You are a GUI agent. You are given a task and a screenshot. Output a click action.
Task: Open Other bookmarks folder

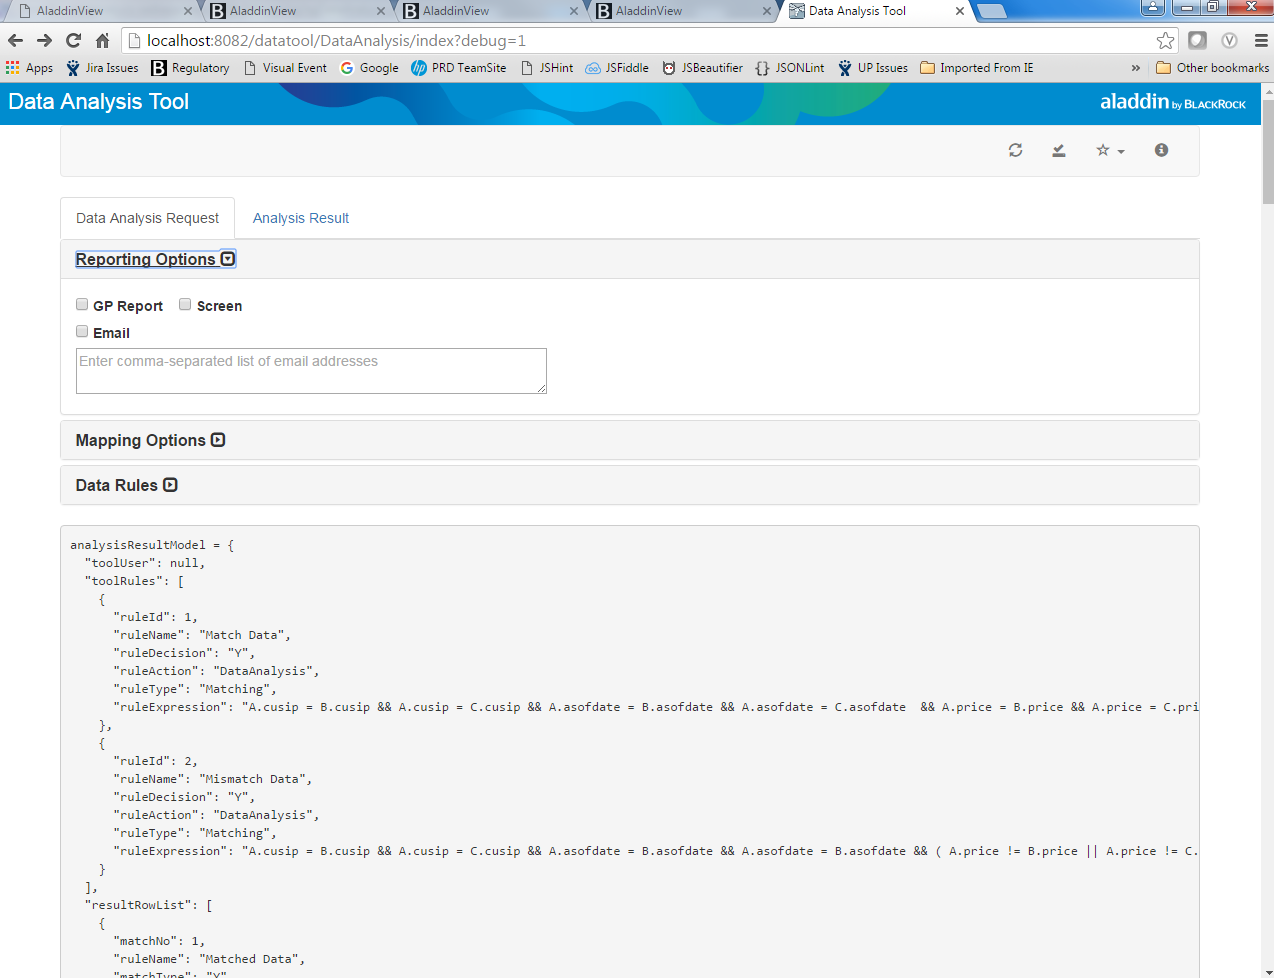[1212, 68]
